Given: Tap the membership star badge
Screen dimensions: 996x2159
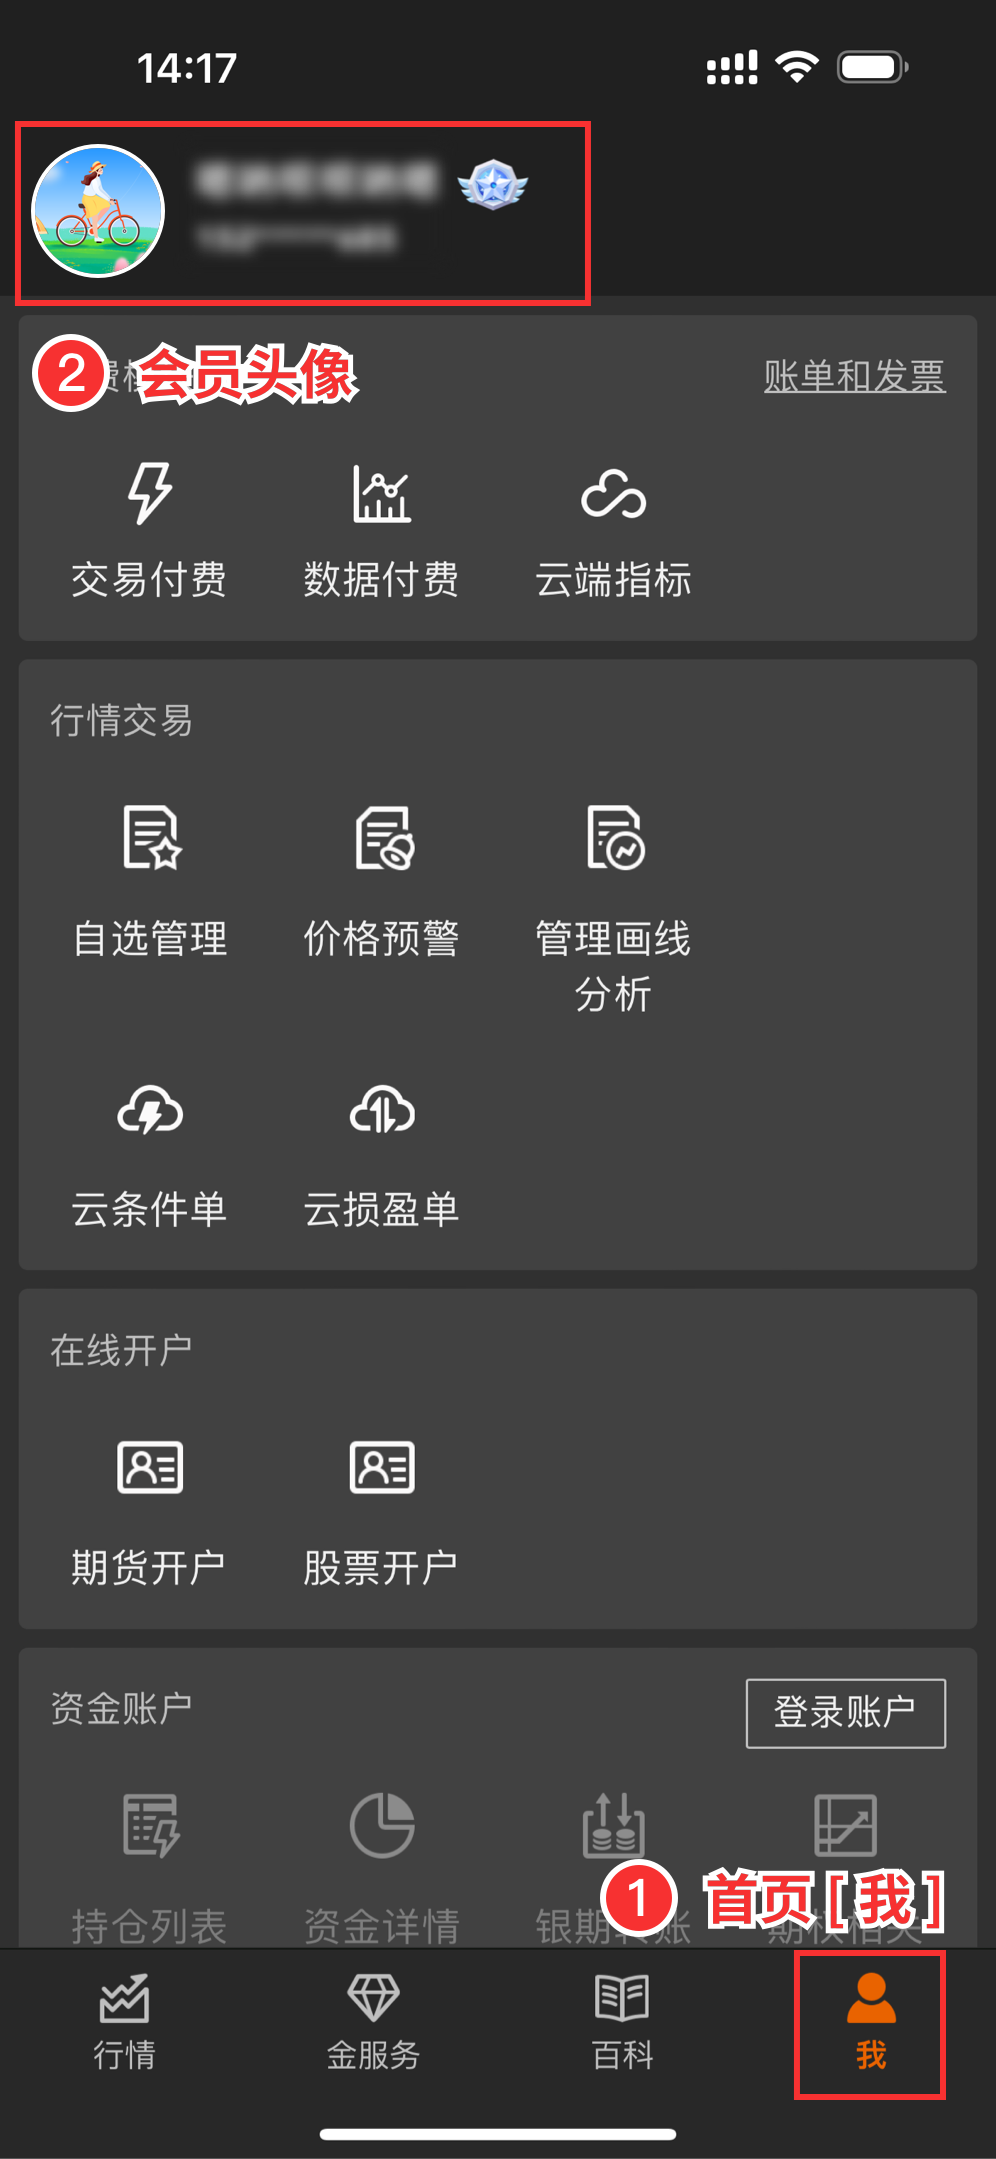Looking at the screenshot, I should (492, 185).
